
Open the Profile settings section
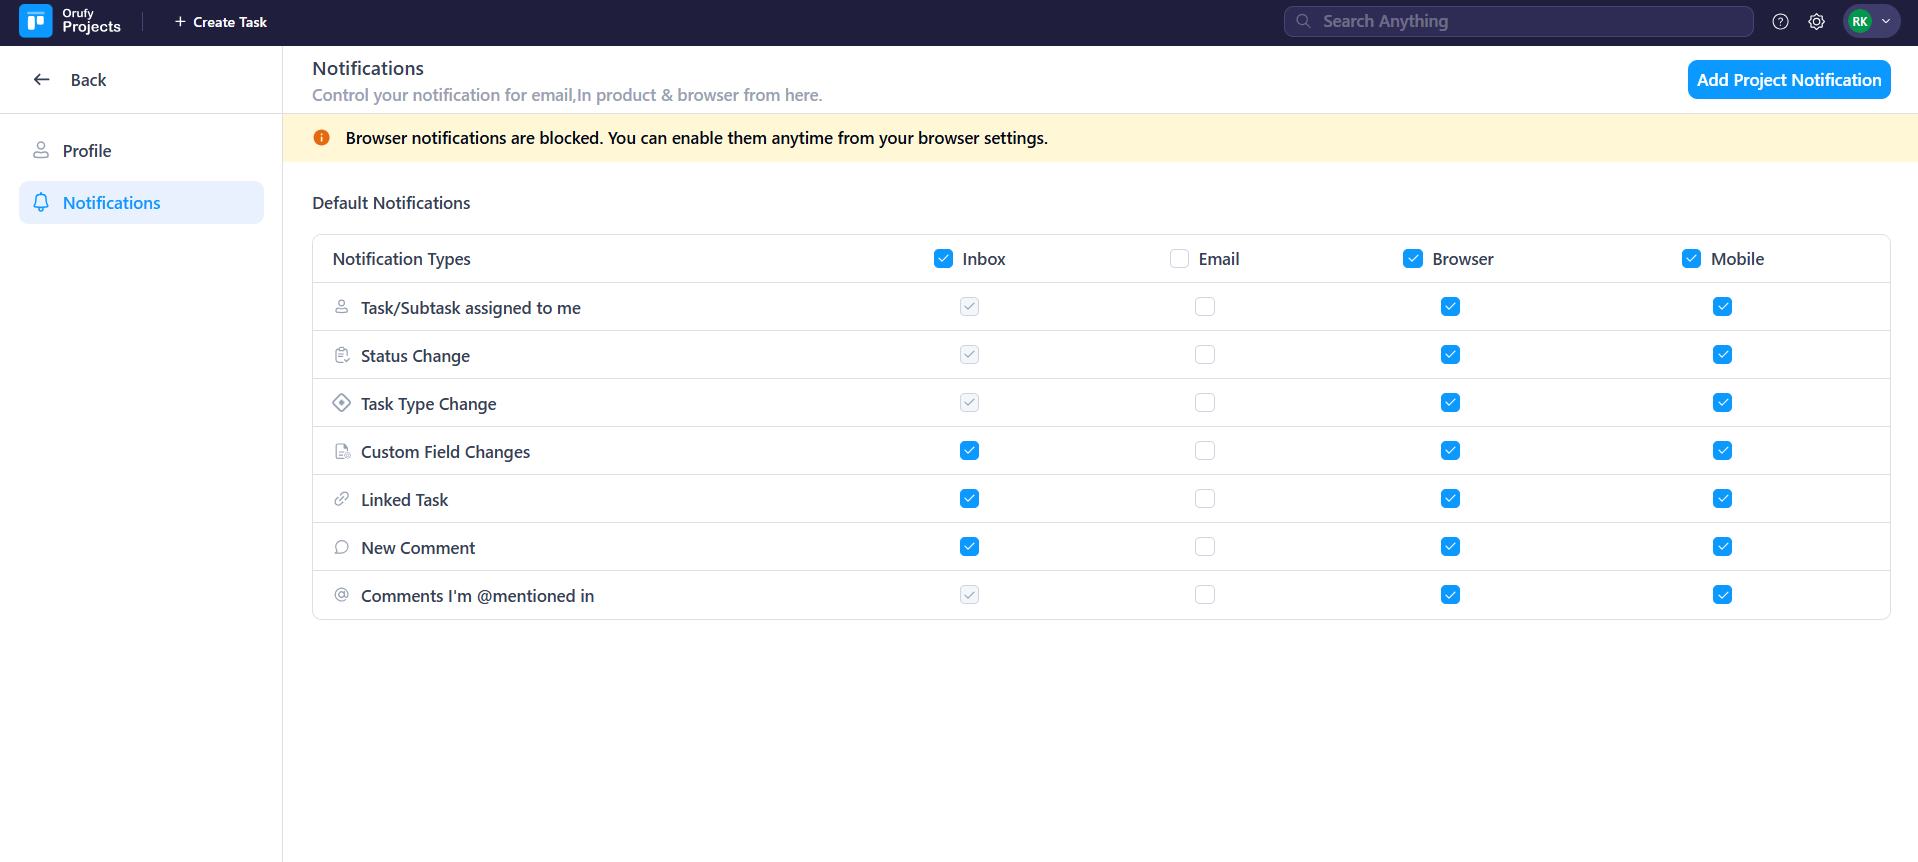pos(87,151)
